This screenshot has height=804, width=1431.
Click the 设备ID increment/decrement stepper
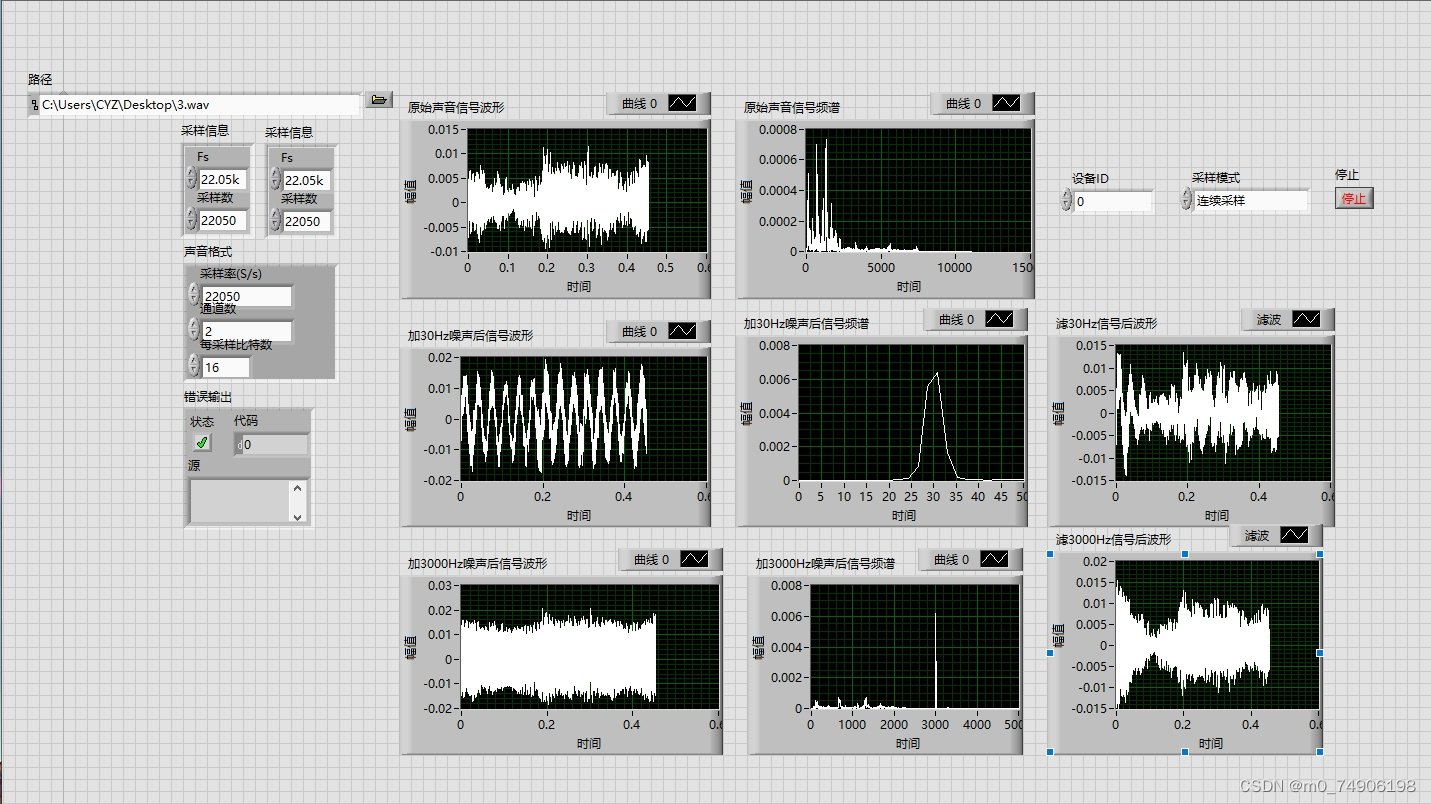tap(1066, 200)
